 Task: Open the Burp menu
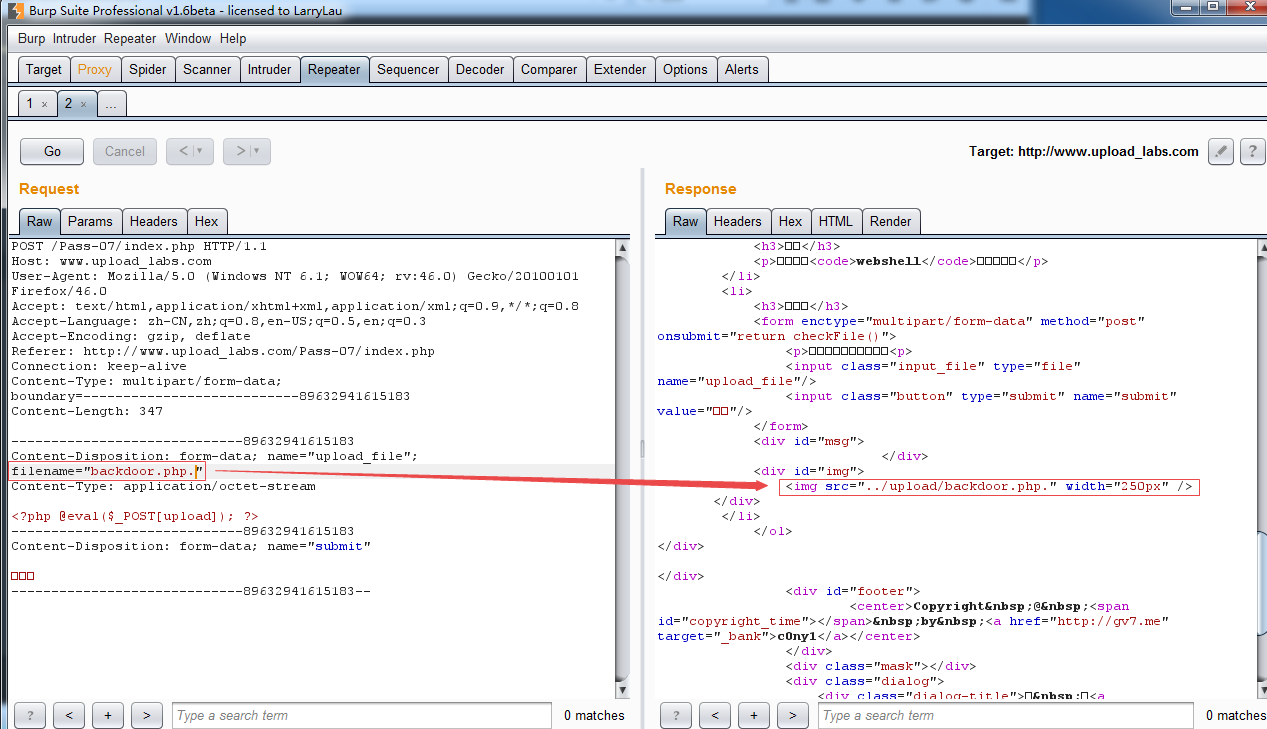pos(31,38)
